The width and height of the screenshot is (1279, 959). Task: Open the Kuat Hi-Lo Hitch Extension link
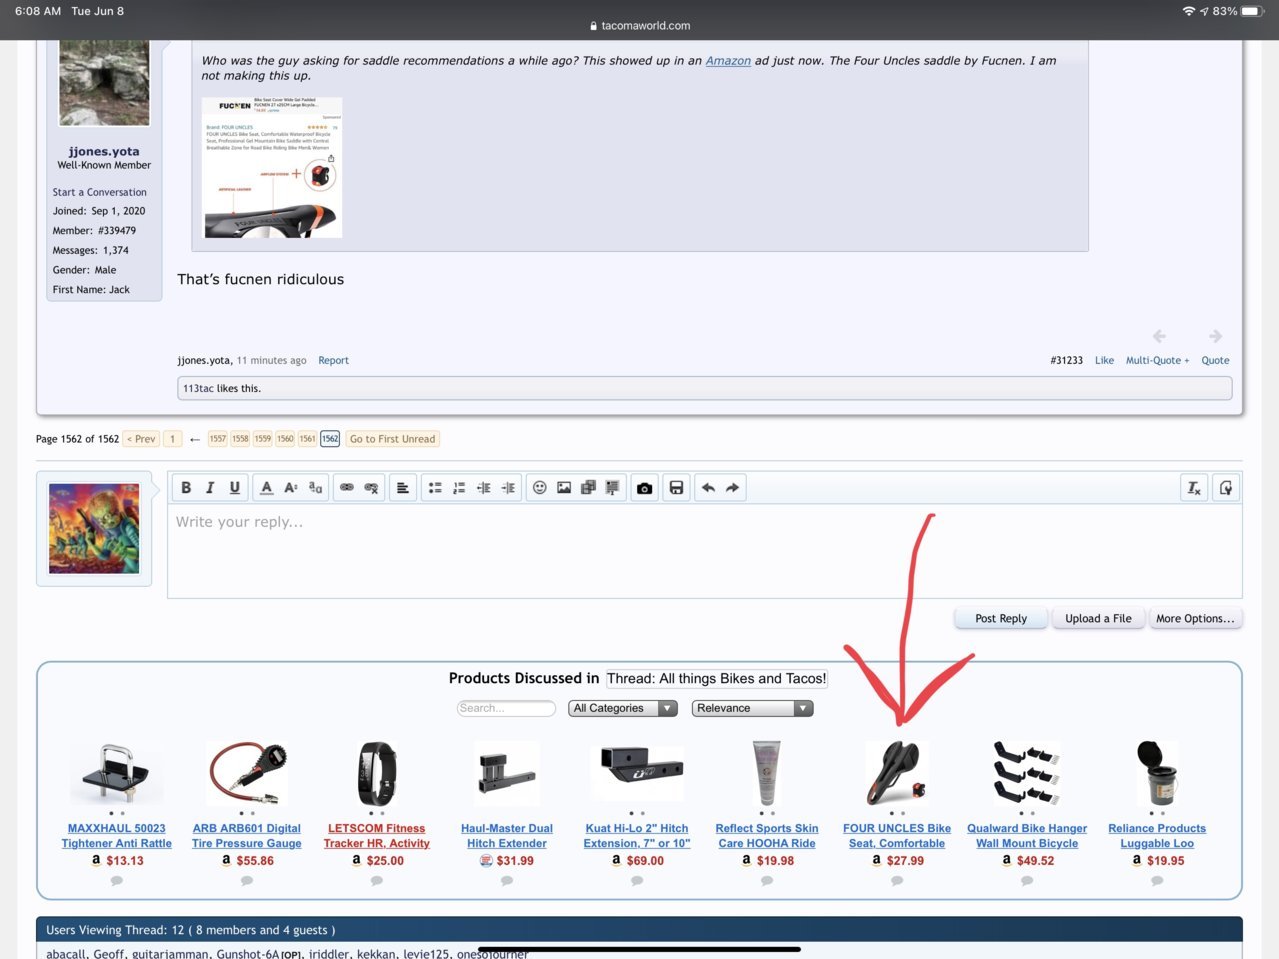(637, 836)
